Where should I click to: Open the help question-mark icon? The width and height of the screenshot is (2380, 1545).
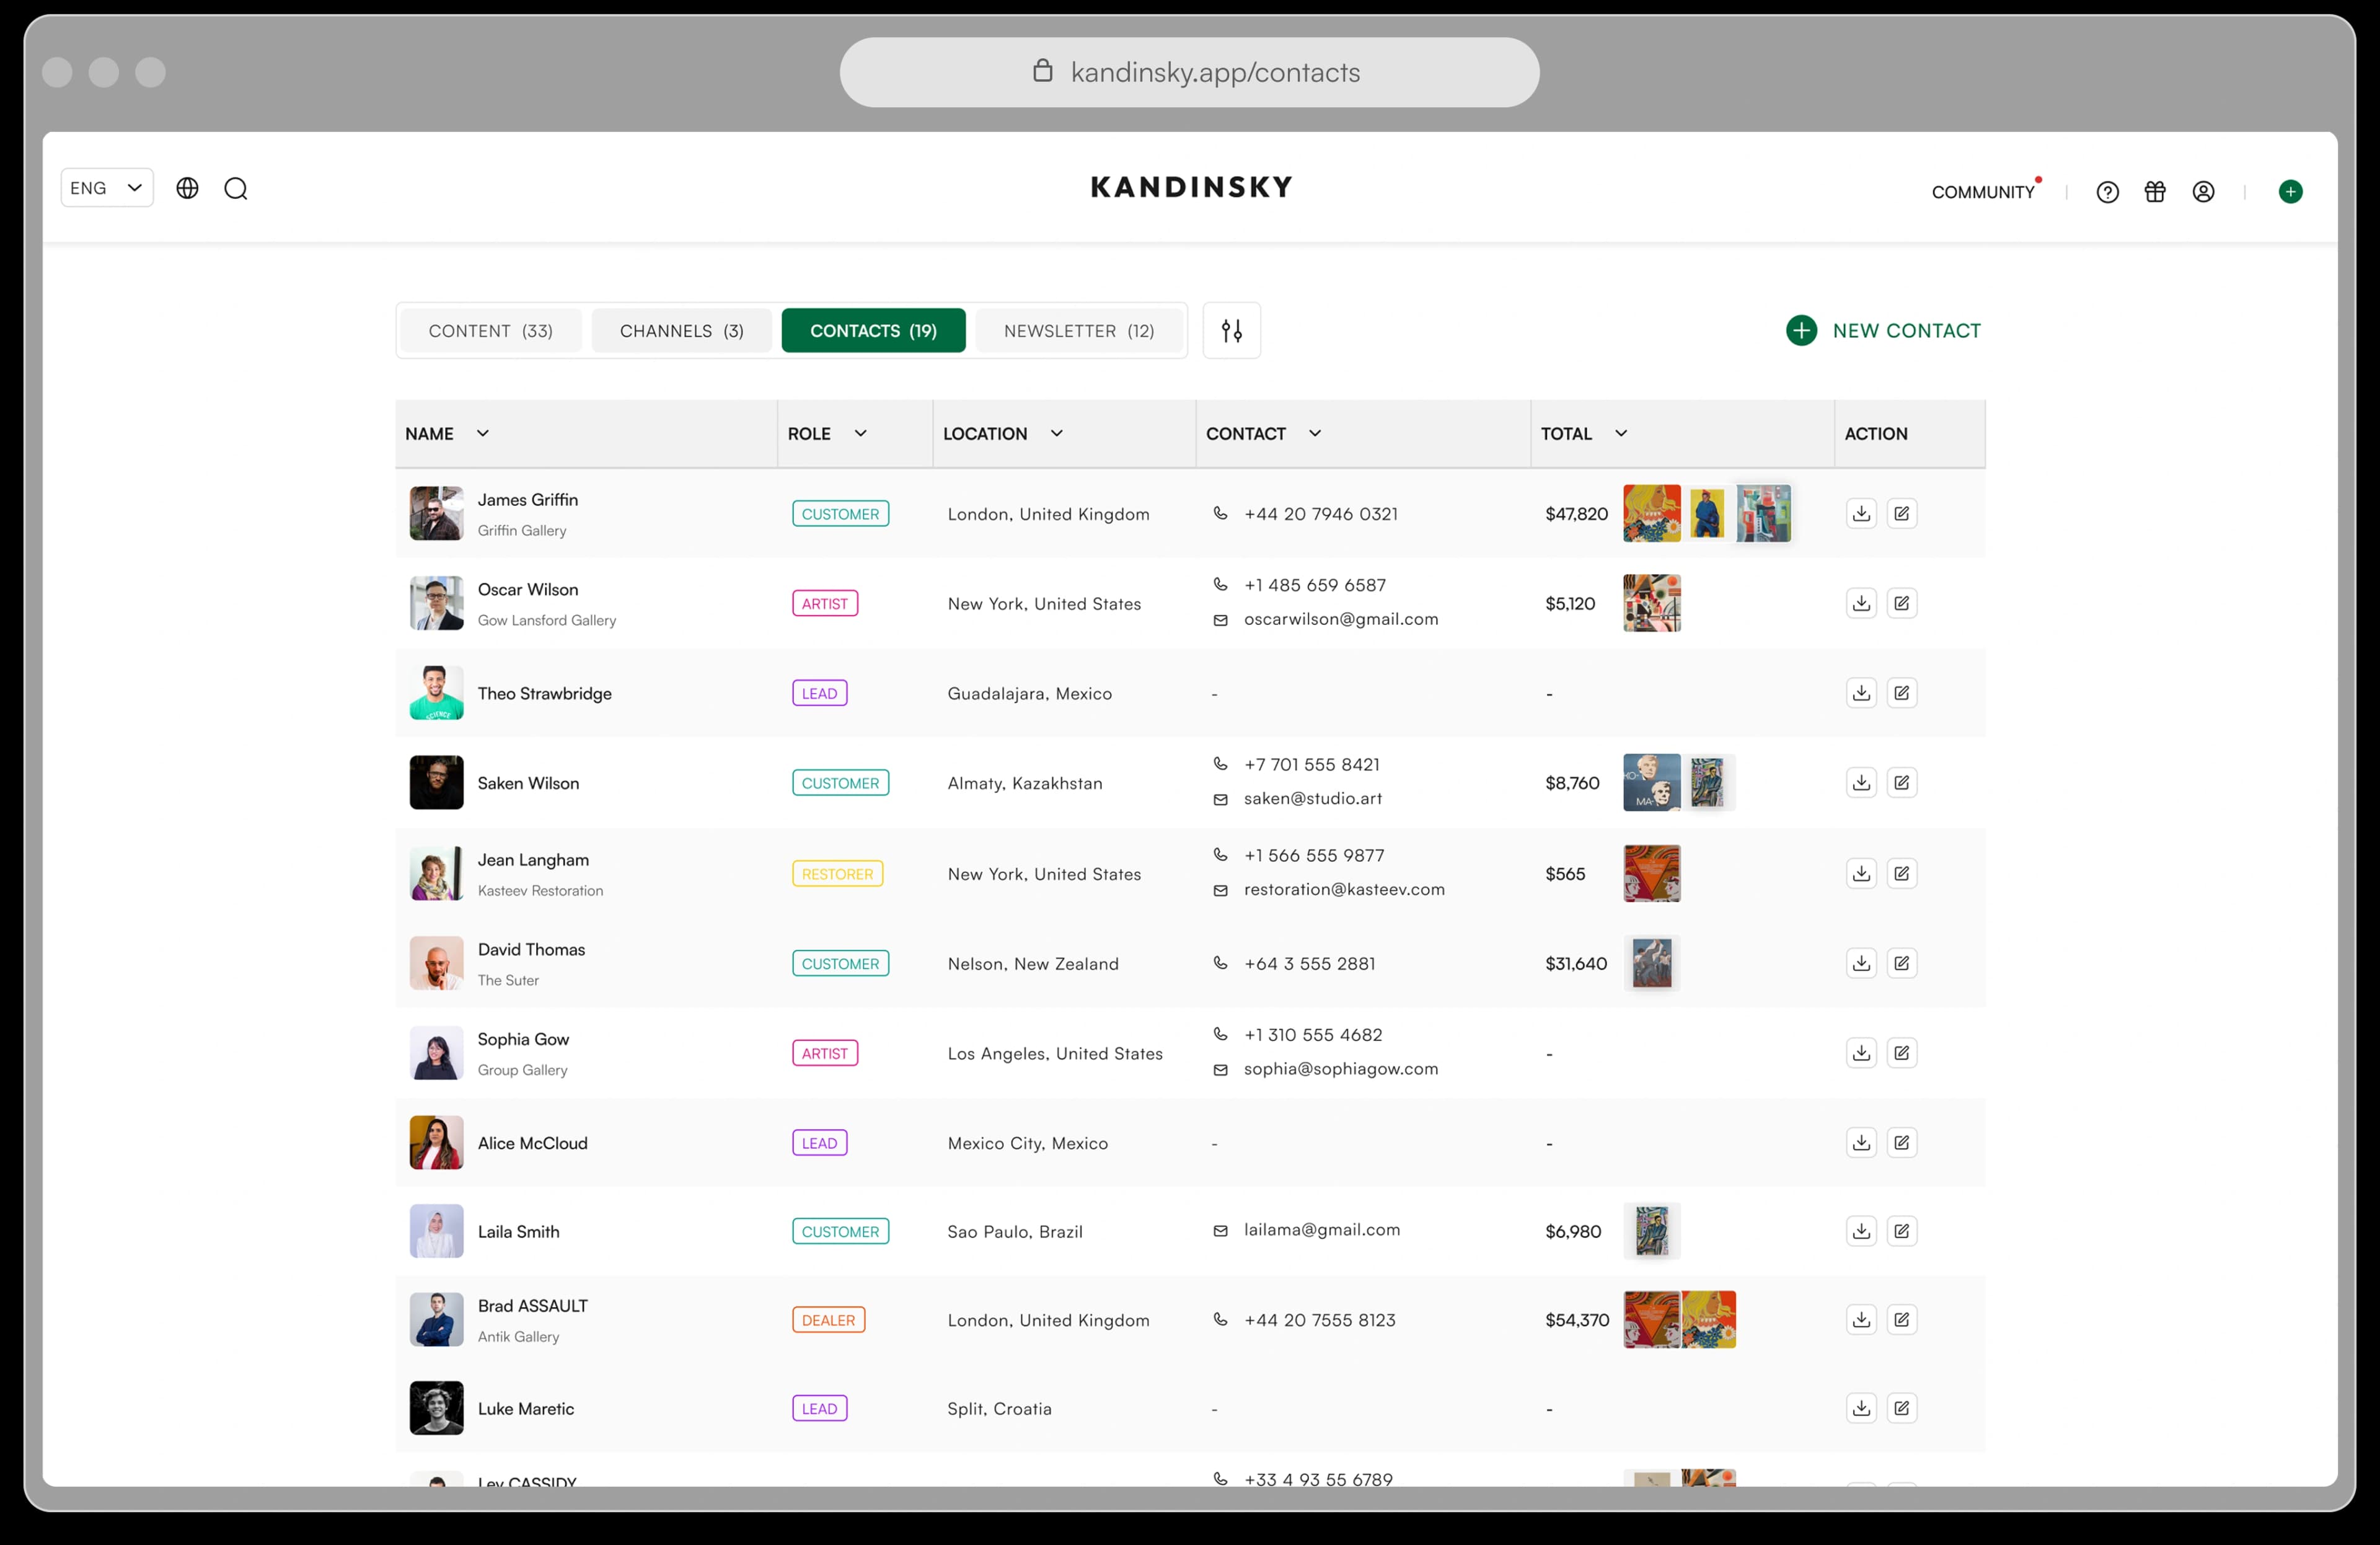2107,192
